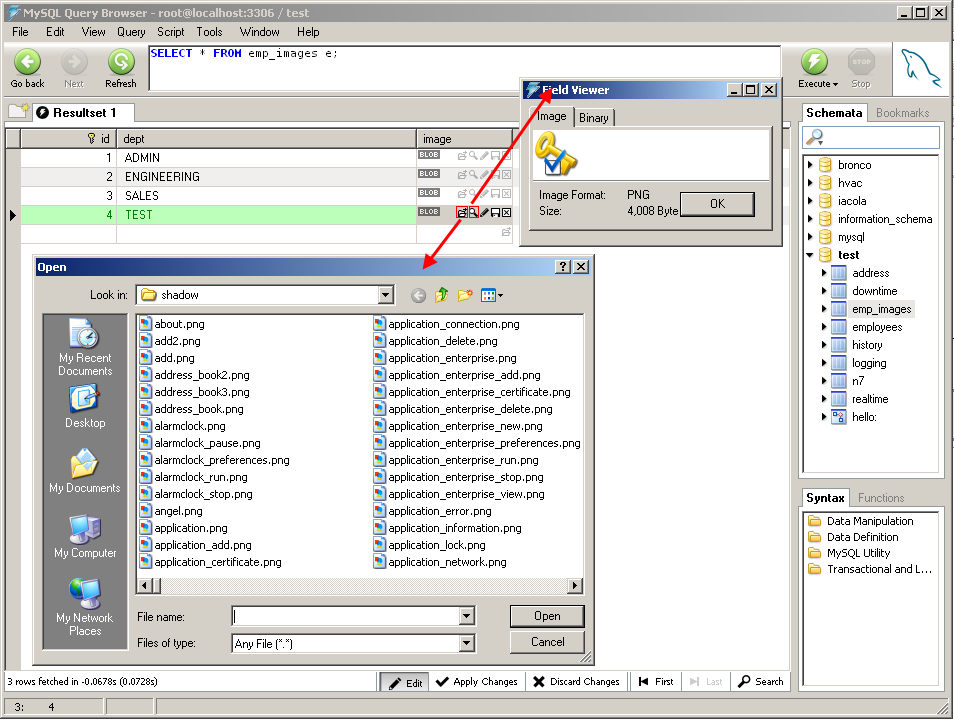Open the Look in folder dropdown
The height and width of the screenshot is (720, 954).
point(386,295)
